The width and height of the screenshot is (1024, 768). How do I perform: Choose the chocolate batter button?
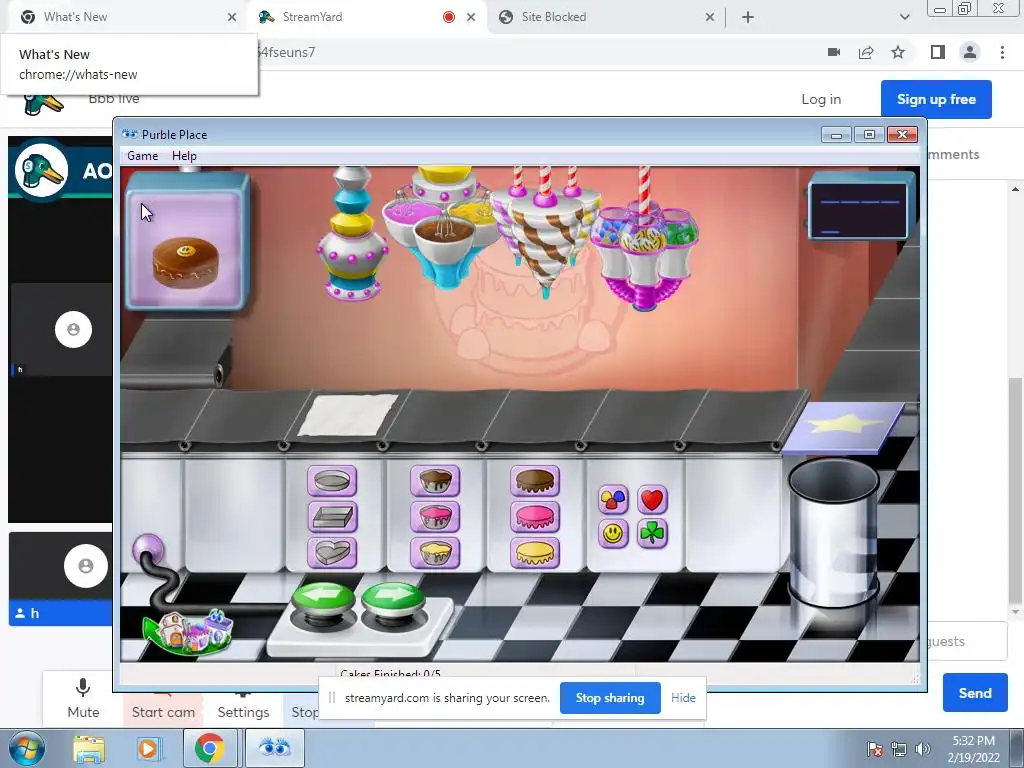click(435, 481)
